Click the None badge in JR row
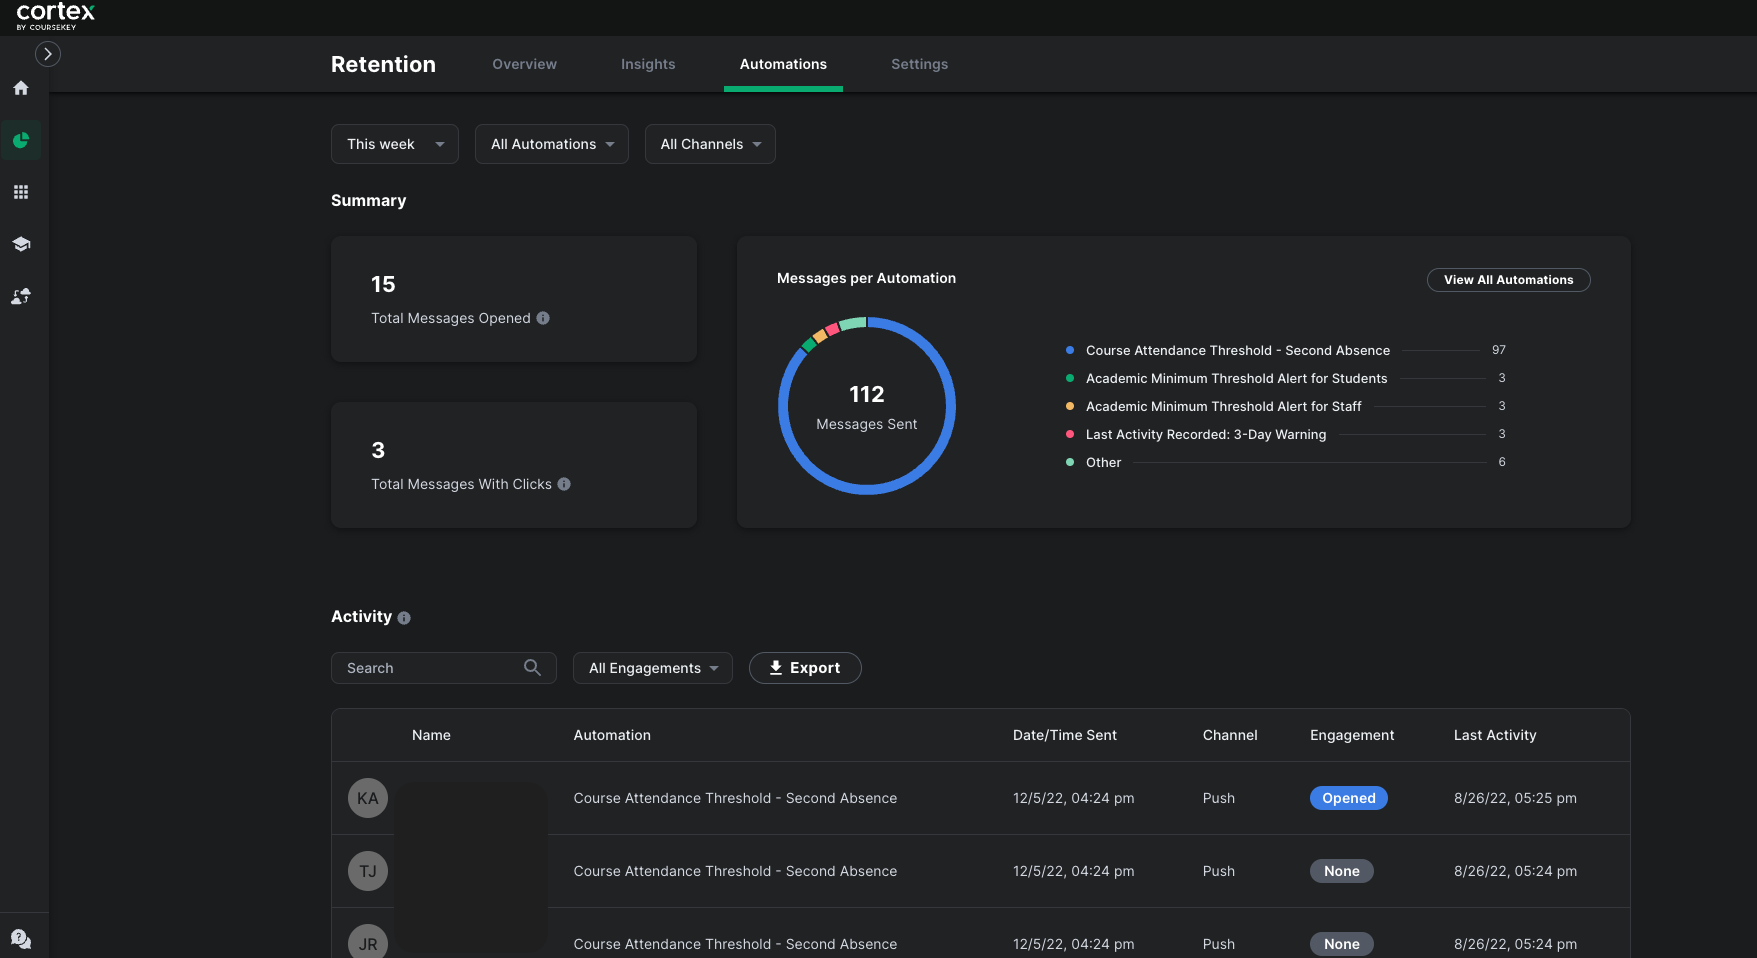 pyautogui.click(x=1342, y=944)
